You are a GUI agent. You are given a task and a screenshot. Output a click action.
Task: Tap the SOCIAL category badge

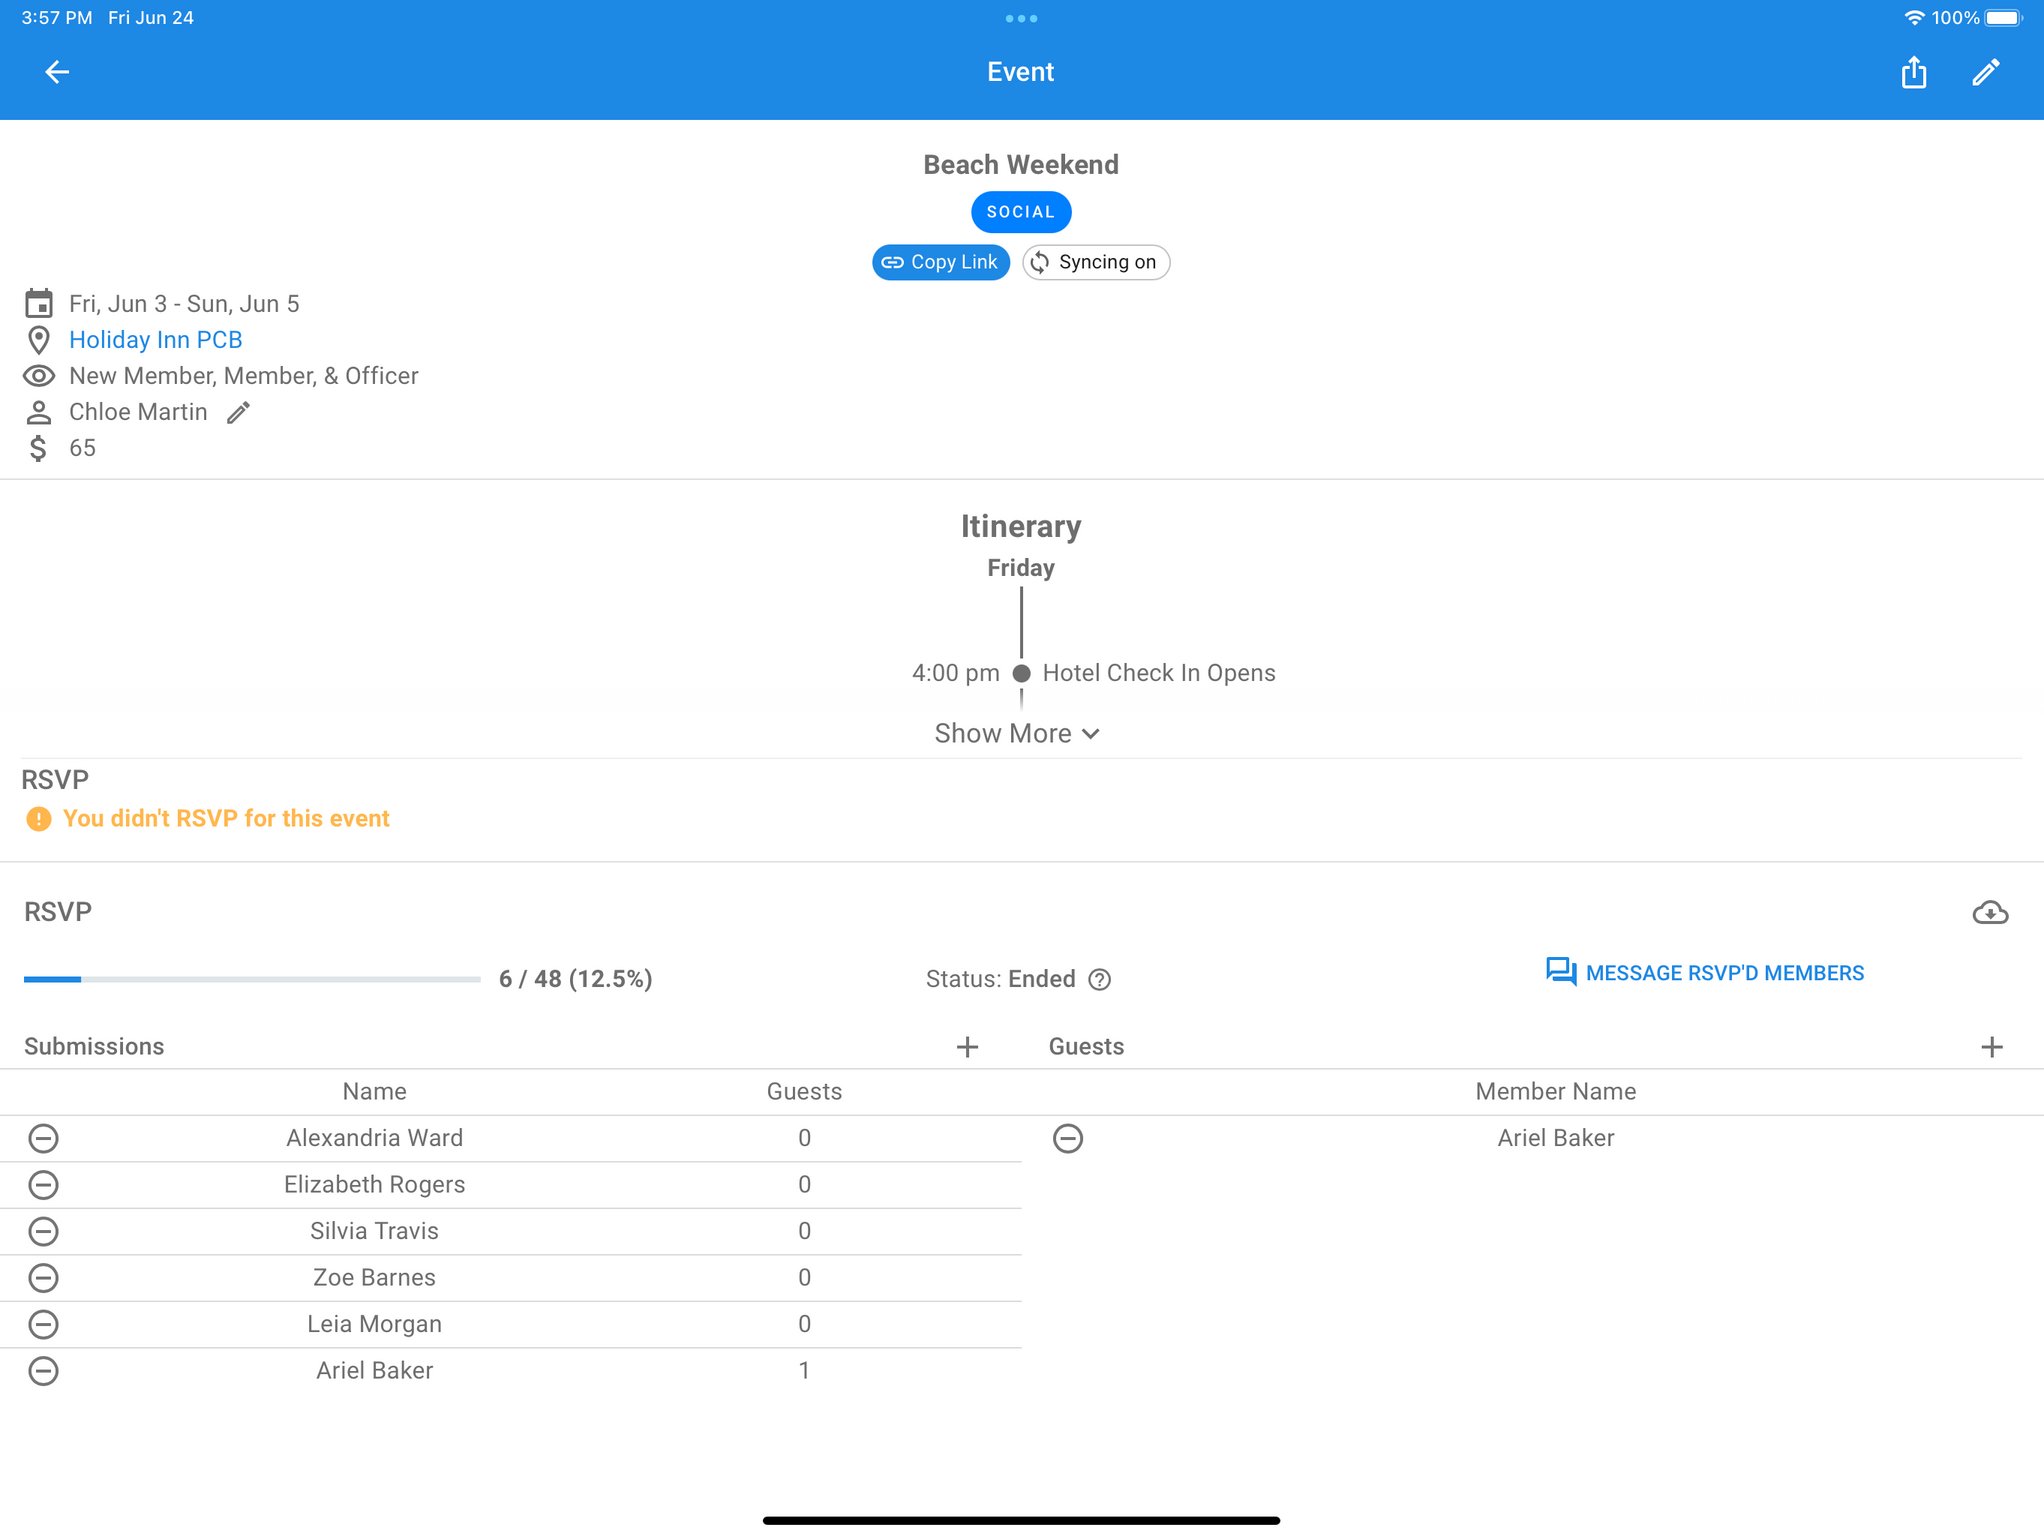pos(1020,212)
